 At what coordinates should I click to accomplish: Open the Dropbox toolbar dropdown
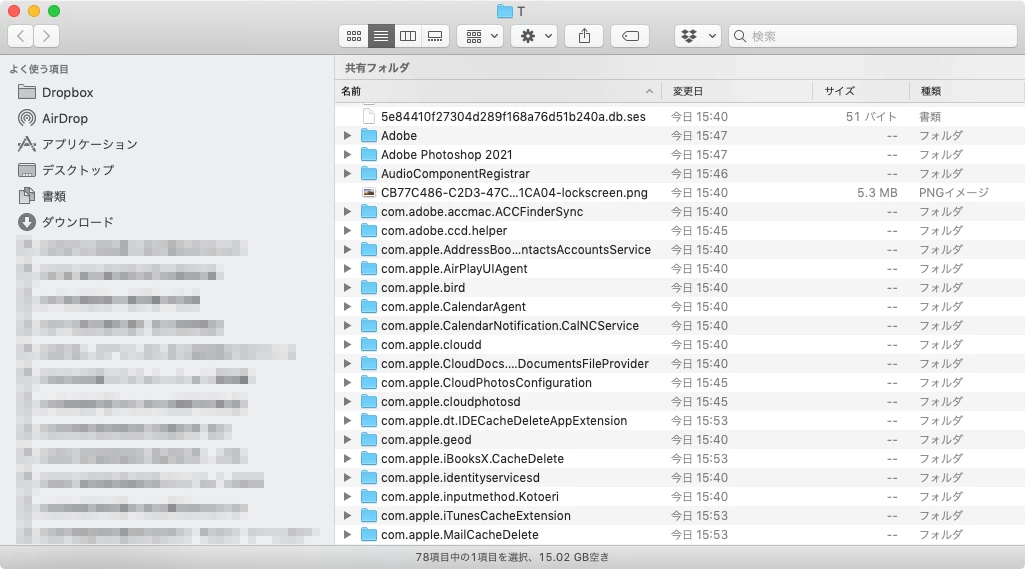click(x=698, y=36)
